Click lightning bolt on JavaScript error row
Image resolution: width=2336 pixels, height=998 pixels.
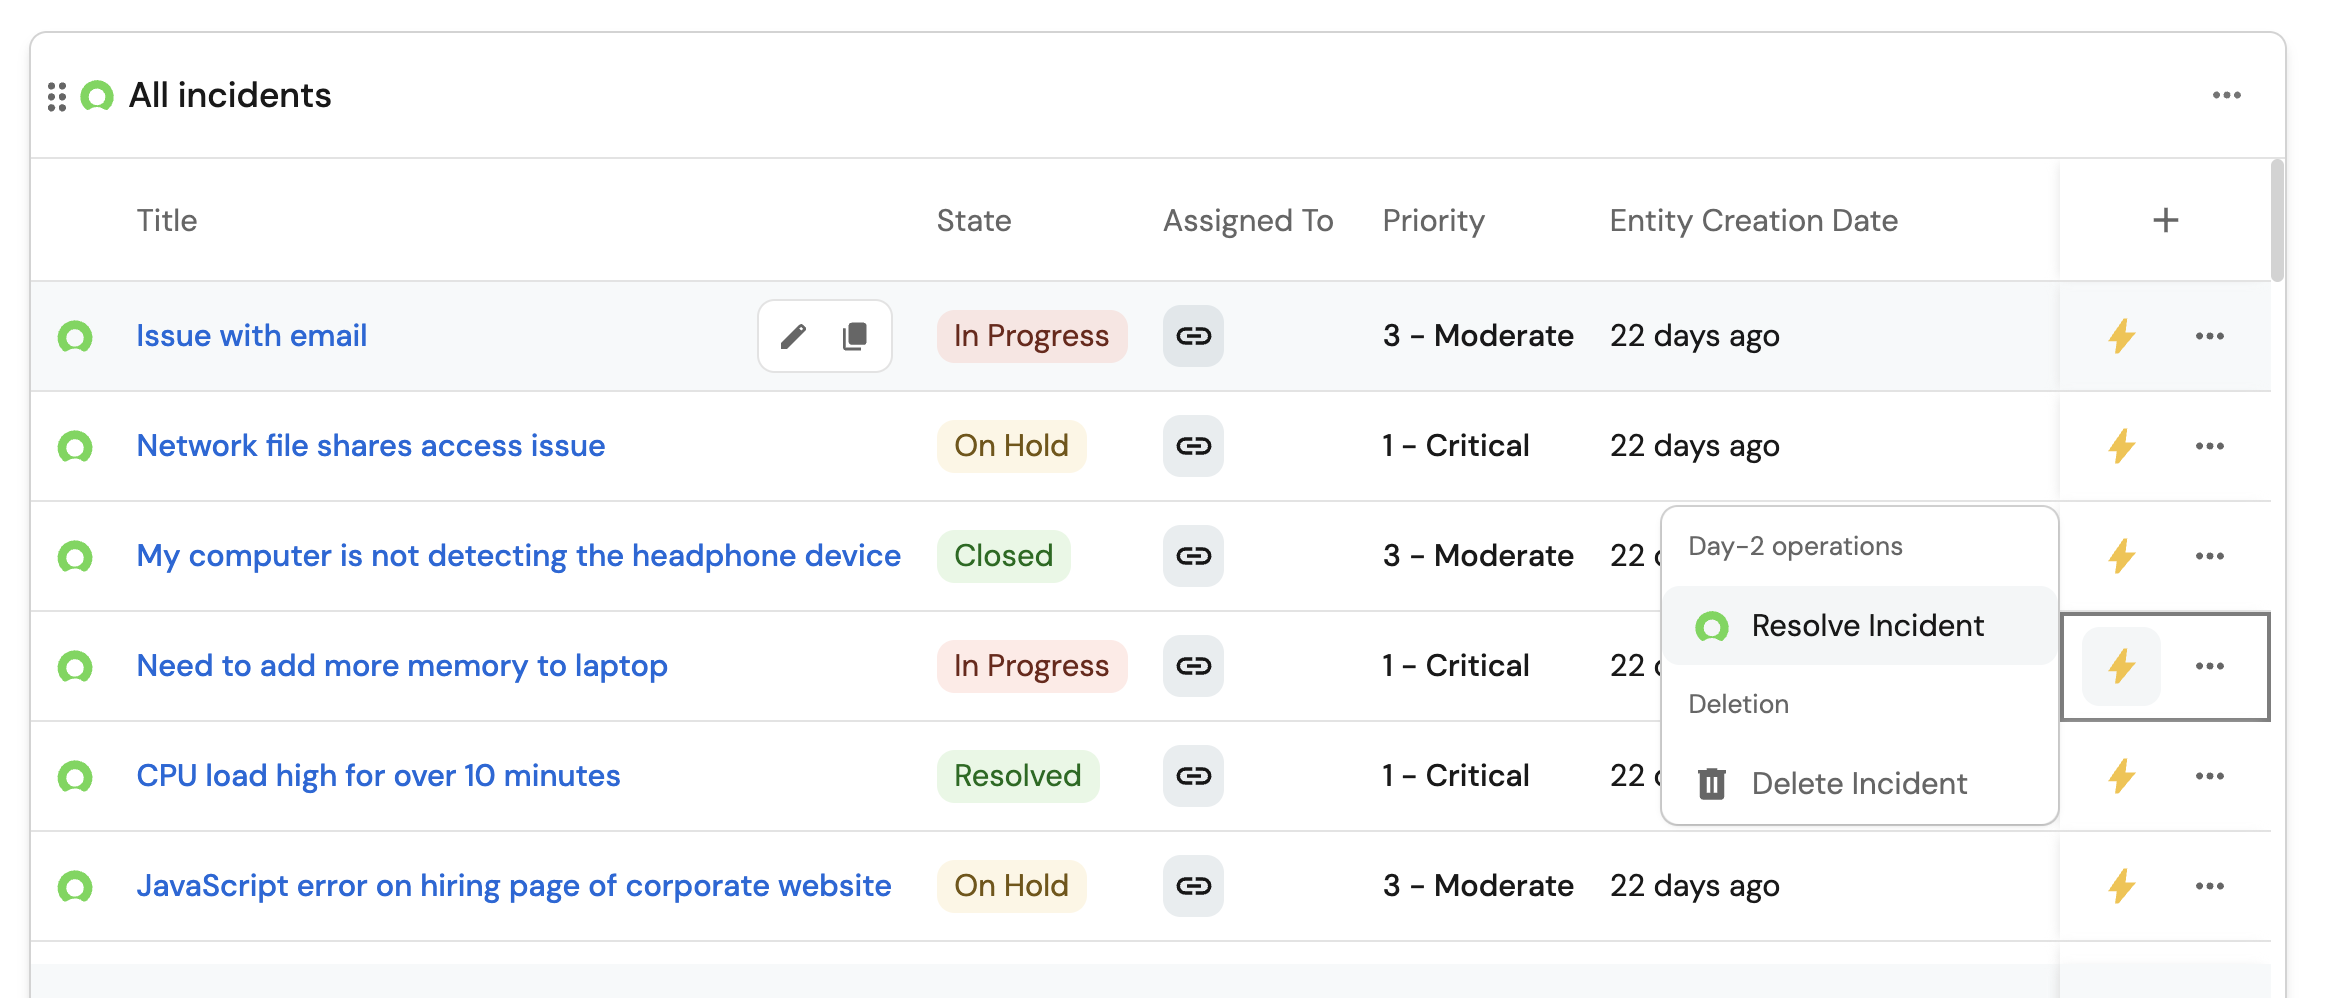2121,886
